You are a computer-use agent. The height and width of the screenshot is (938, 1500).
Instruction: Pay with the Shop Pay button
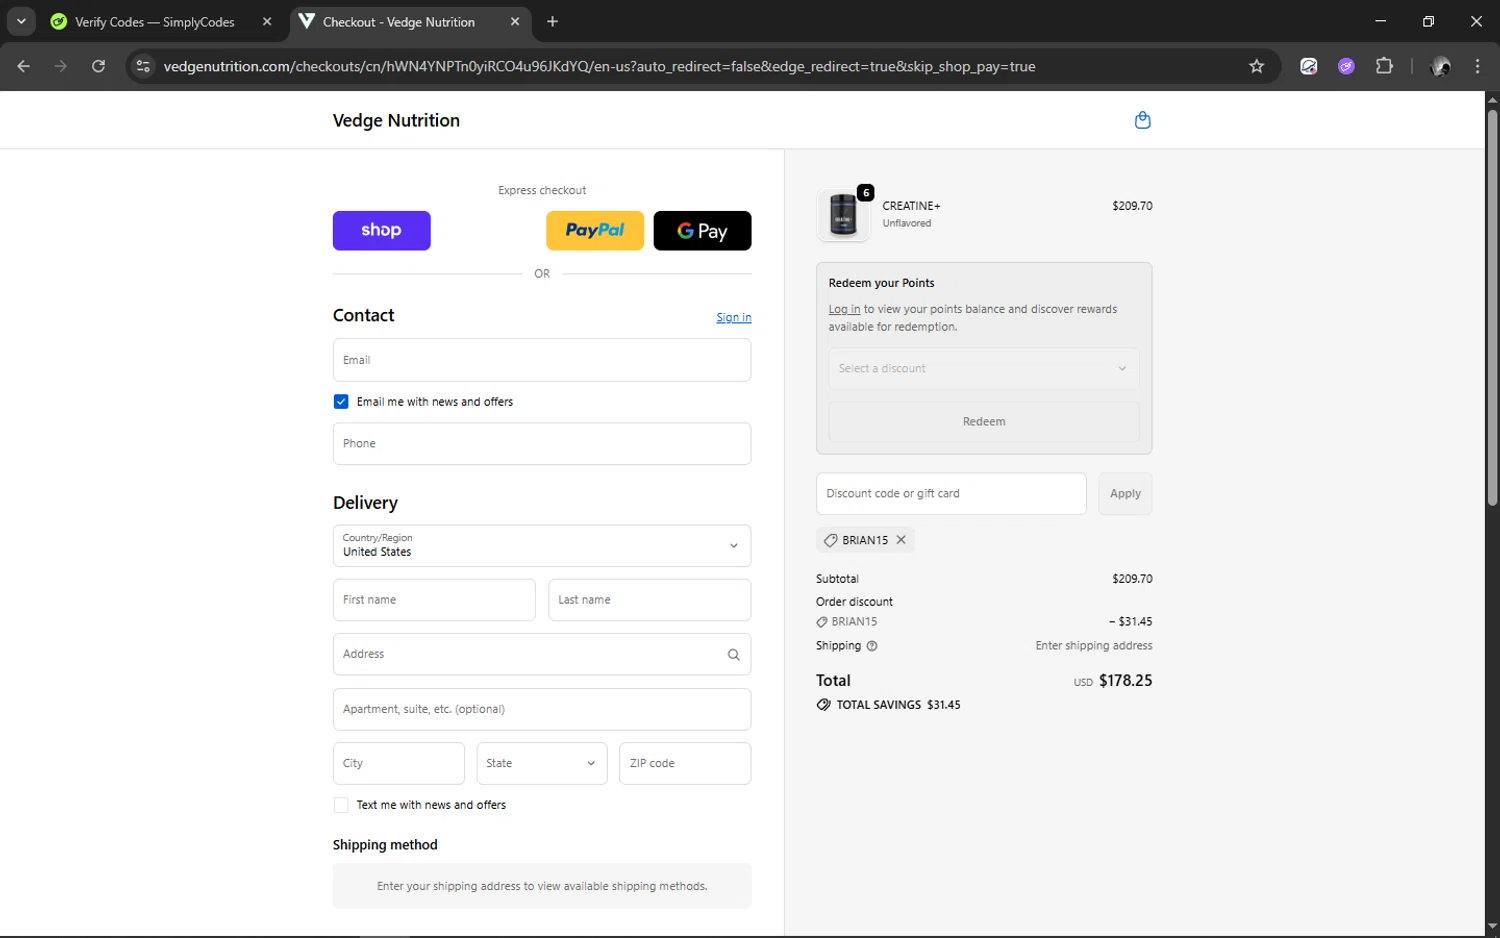382,231
